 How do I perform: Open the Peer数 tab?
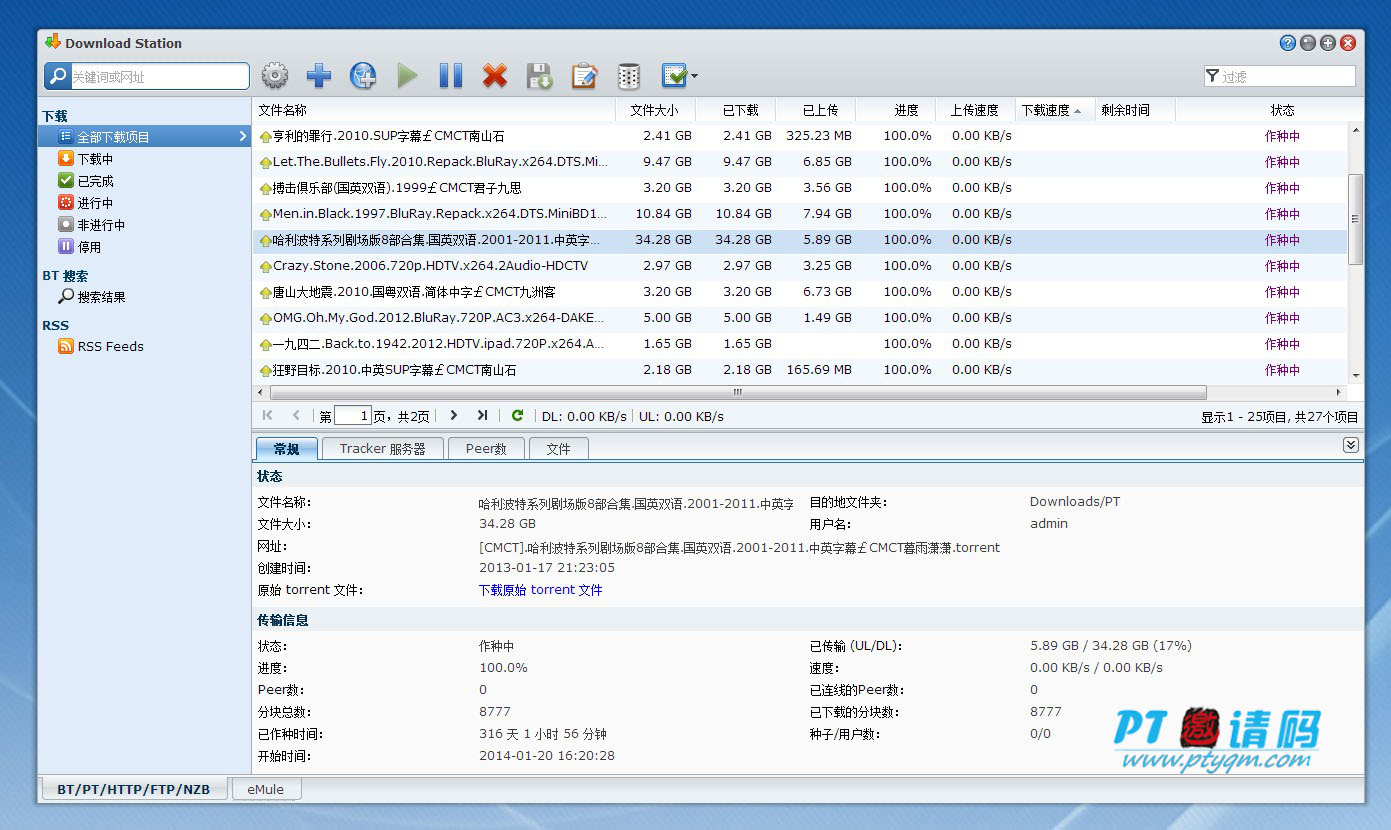click(486, 449)
